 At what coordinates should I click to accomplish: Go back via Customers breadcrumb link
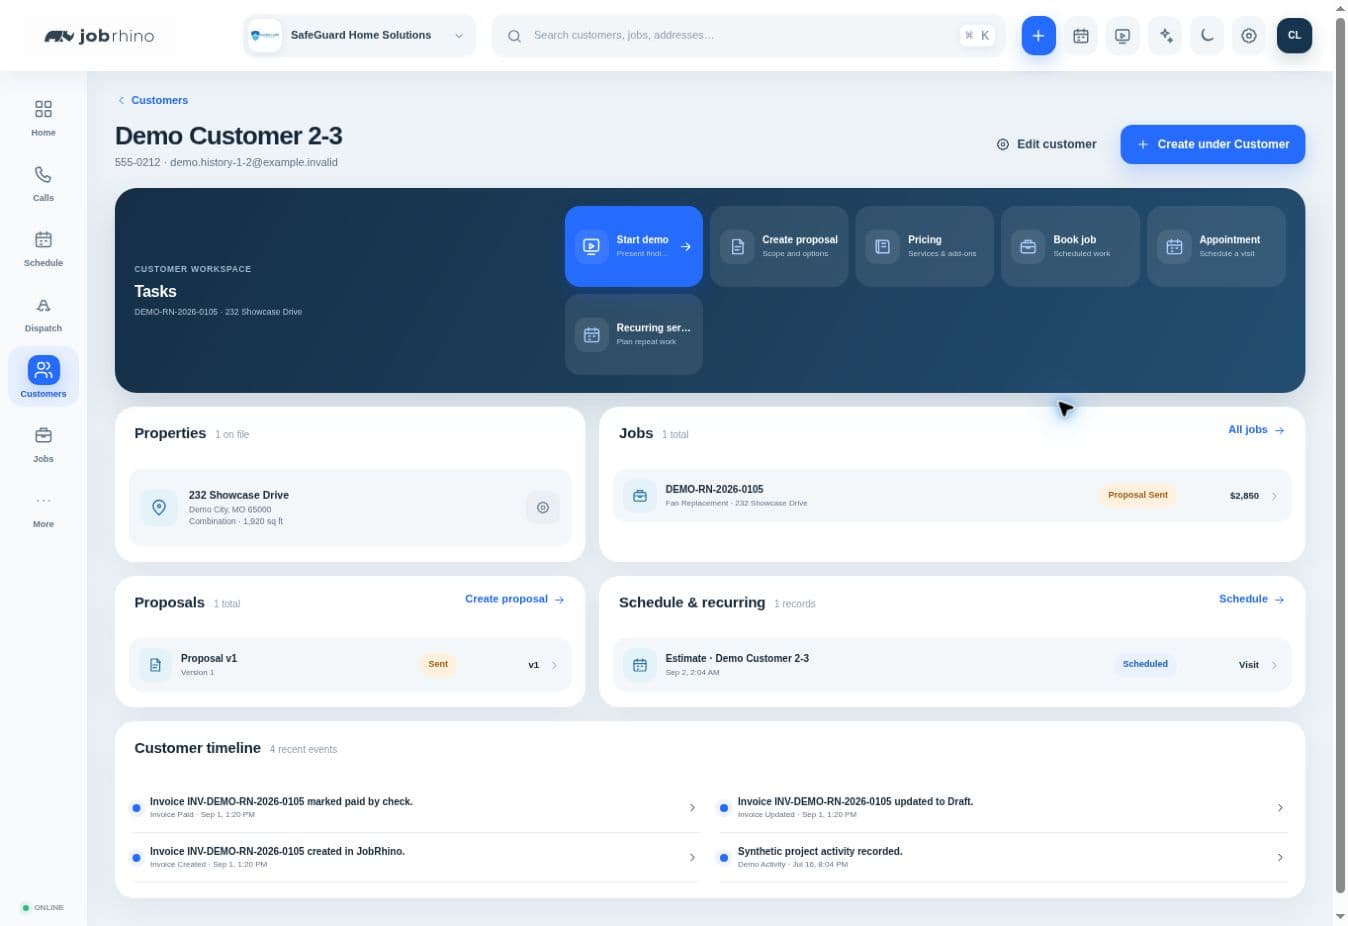[x=153, y=100]
